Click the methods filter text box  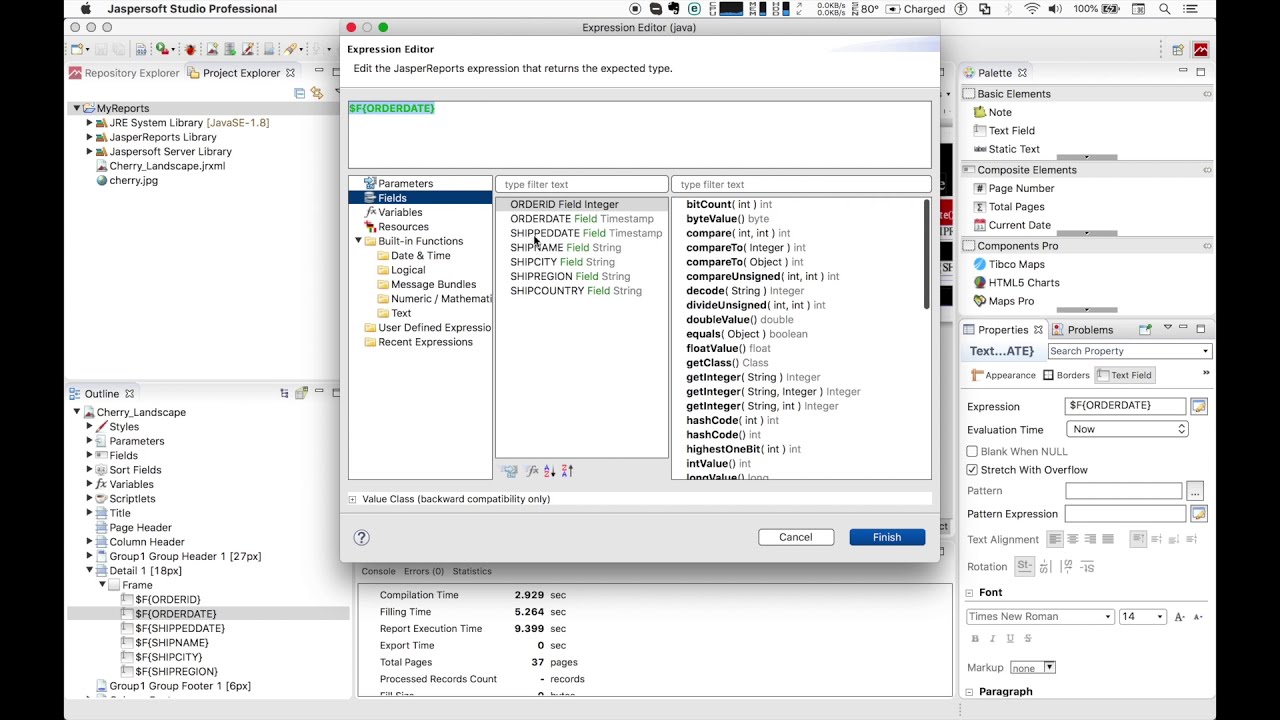[801, 184]
